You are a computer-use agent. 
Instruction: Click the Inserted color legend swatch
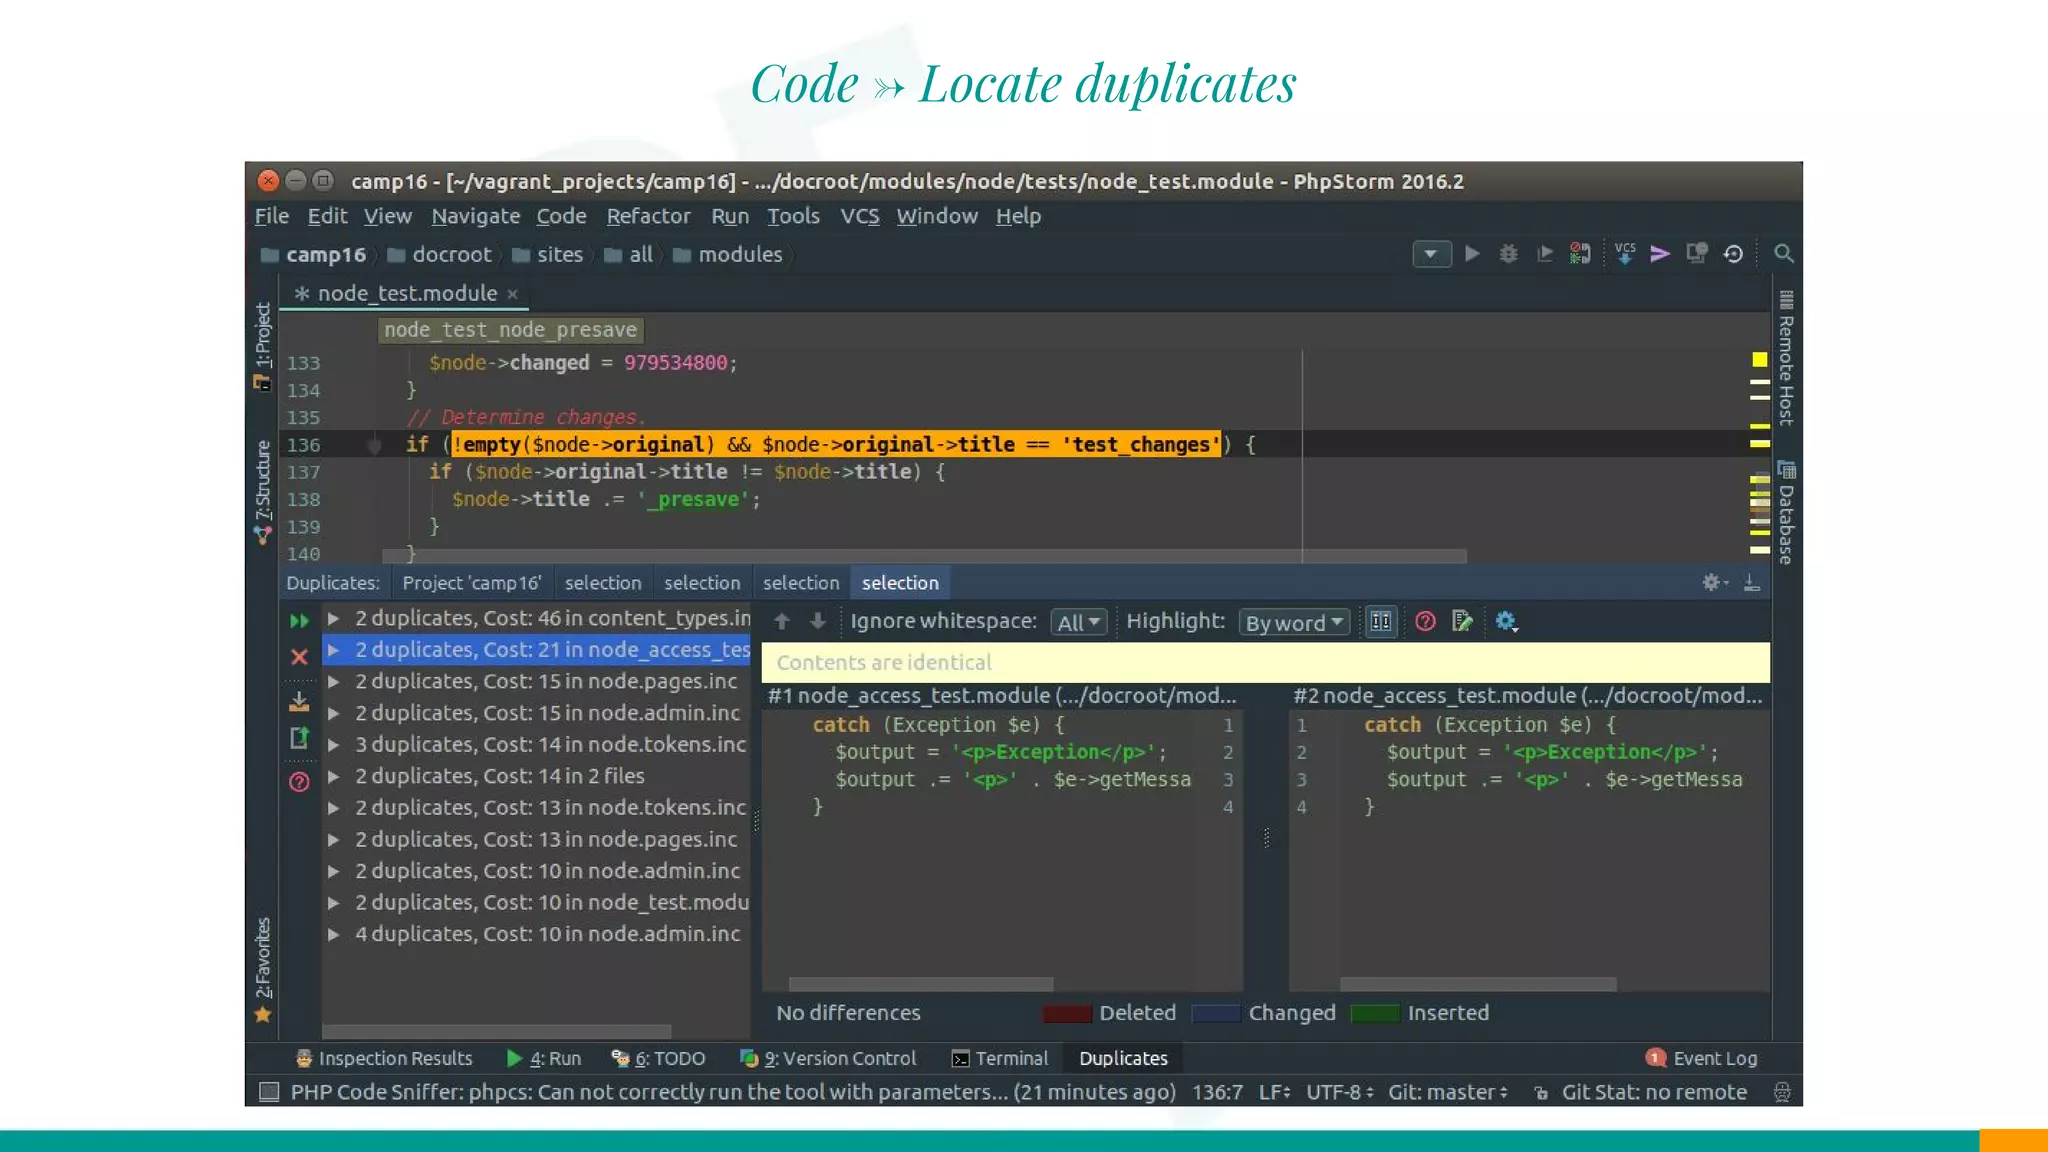point(1375,1013)
